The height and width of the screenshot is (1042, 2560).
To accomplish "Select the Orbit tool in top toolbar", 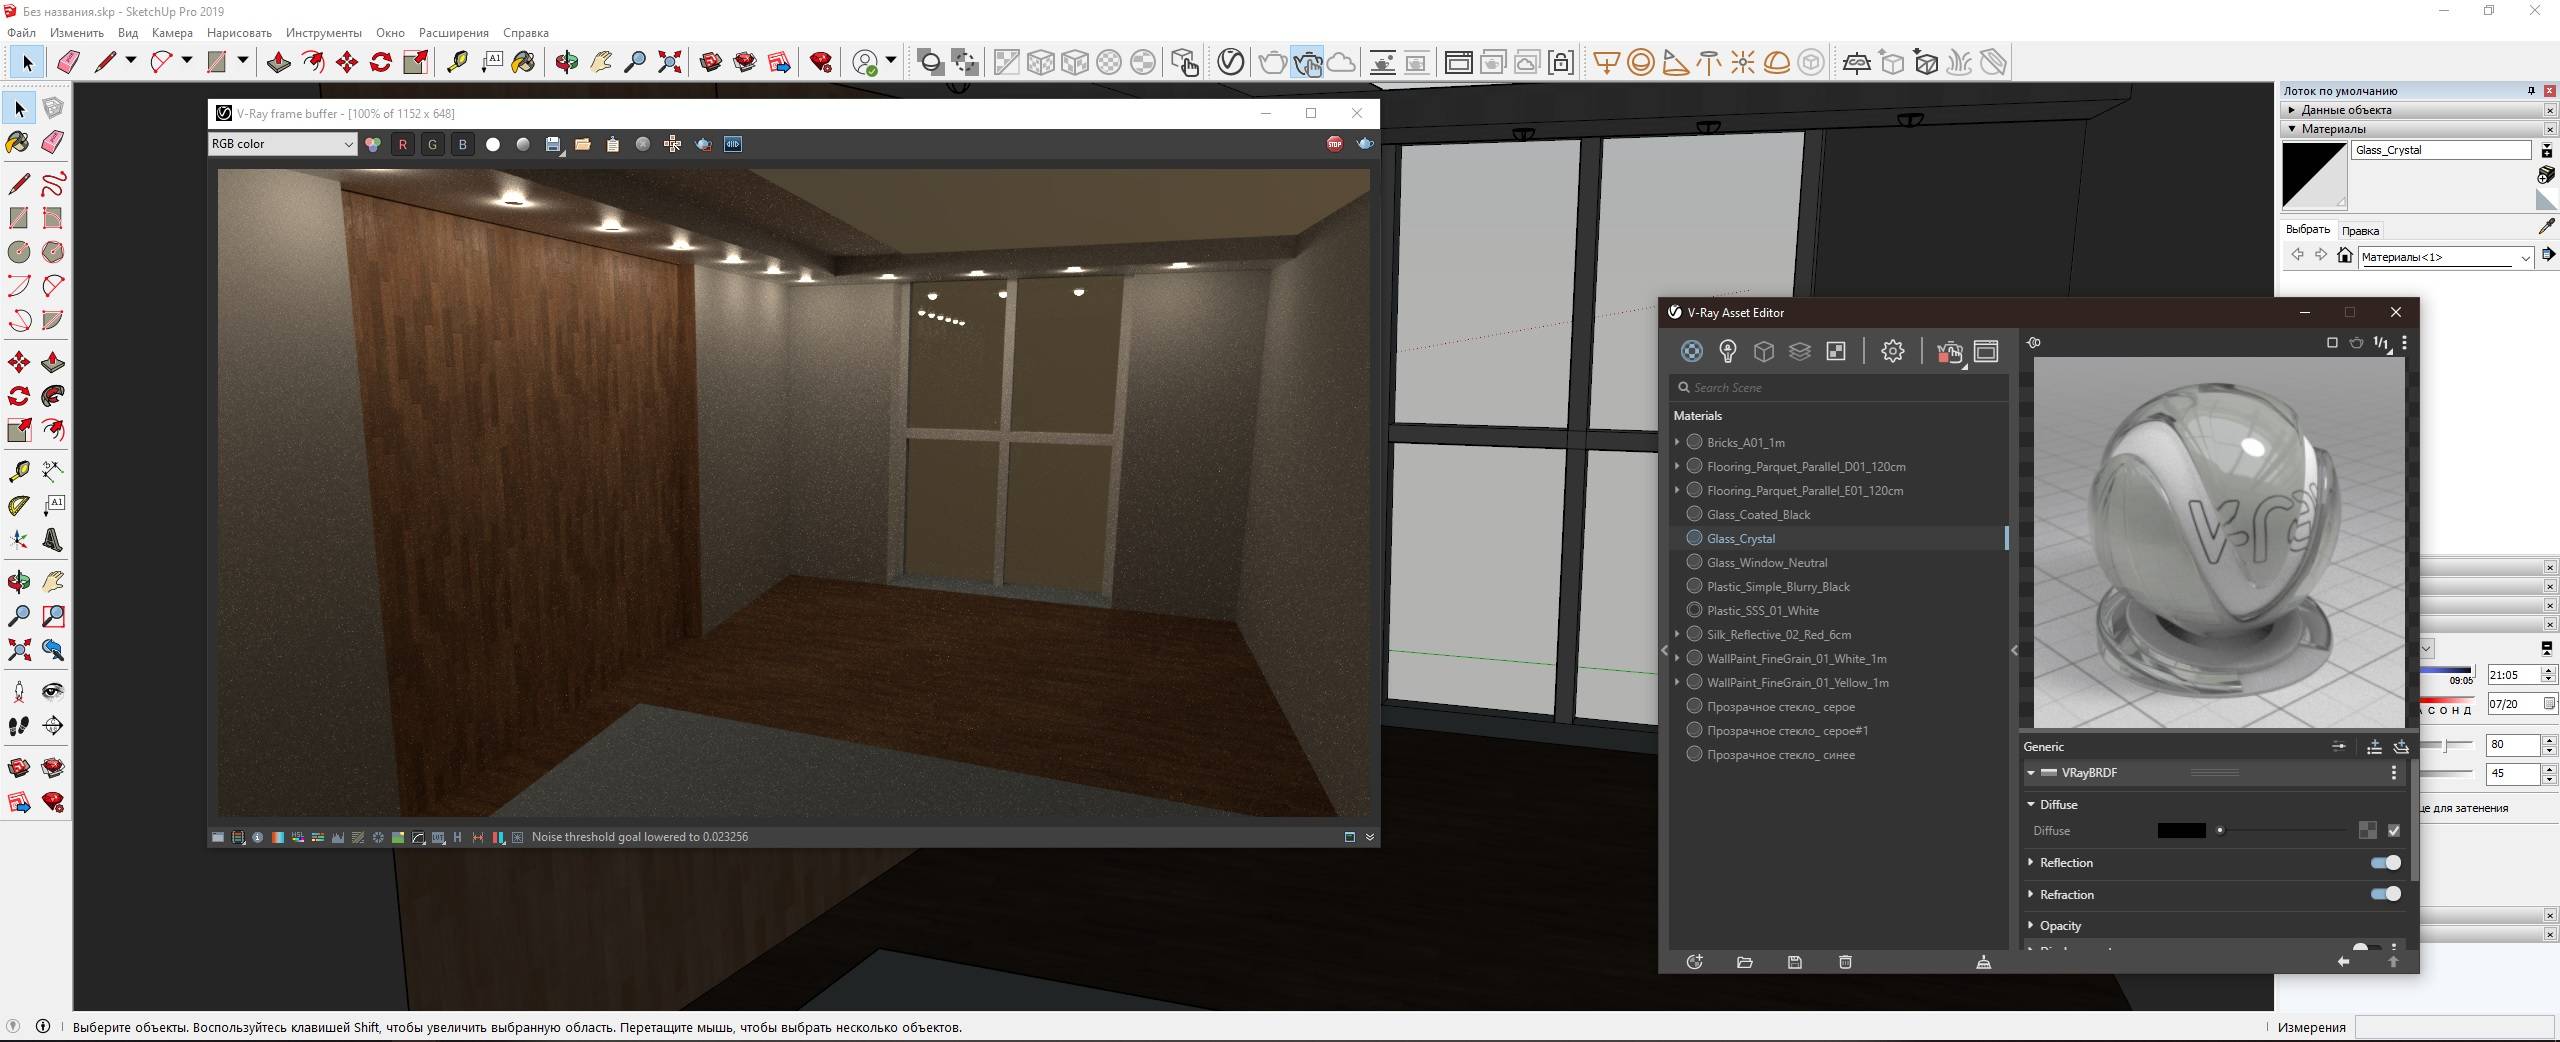I will (x=567, y=63).
